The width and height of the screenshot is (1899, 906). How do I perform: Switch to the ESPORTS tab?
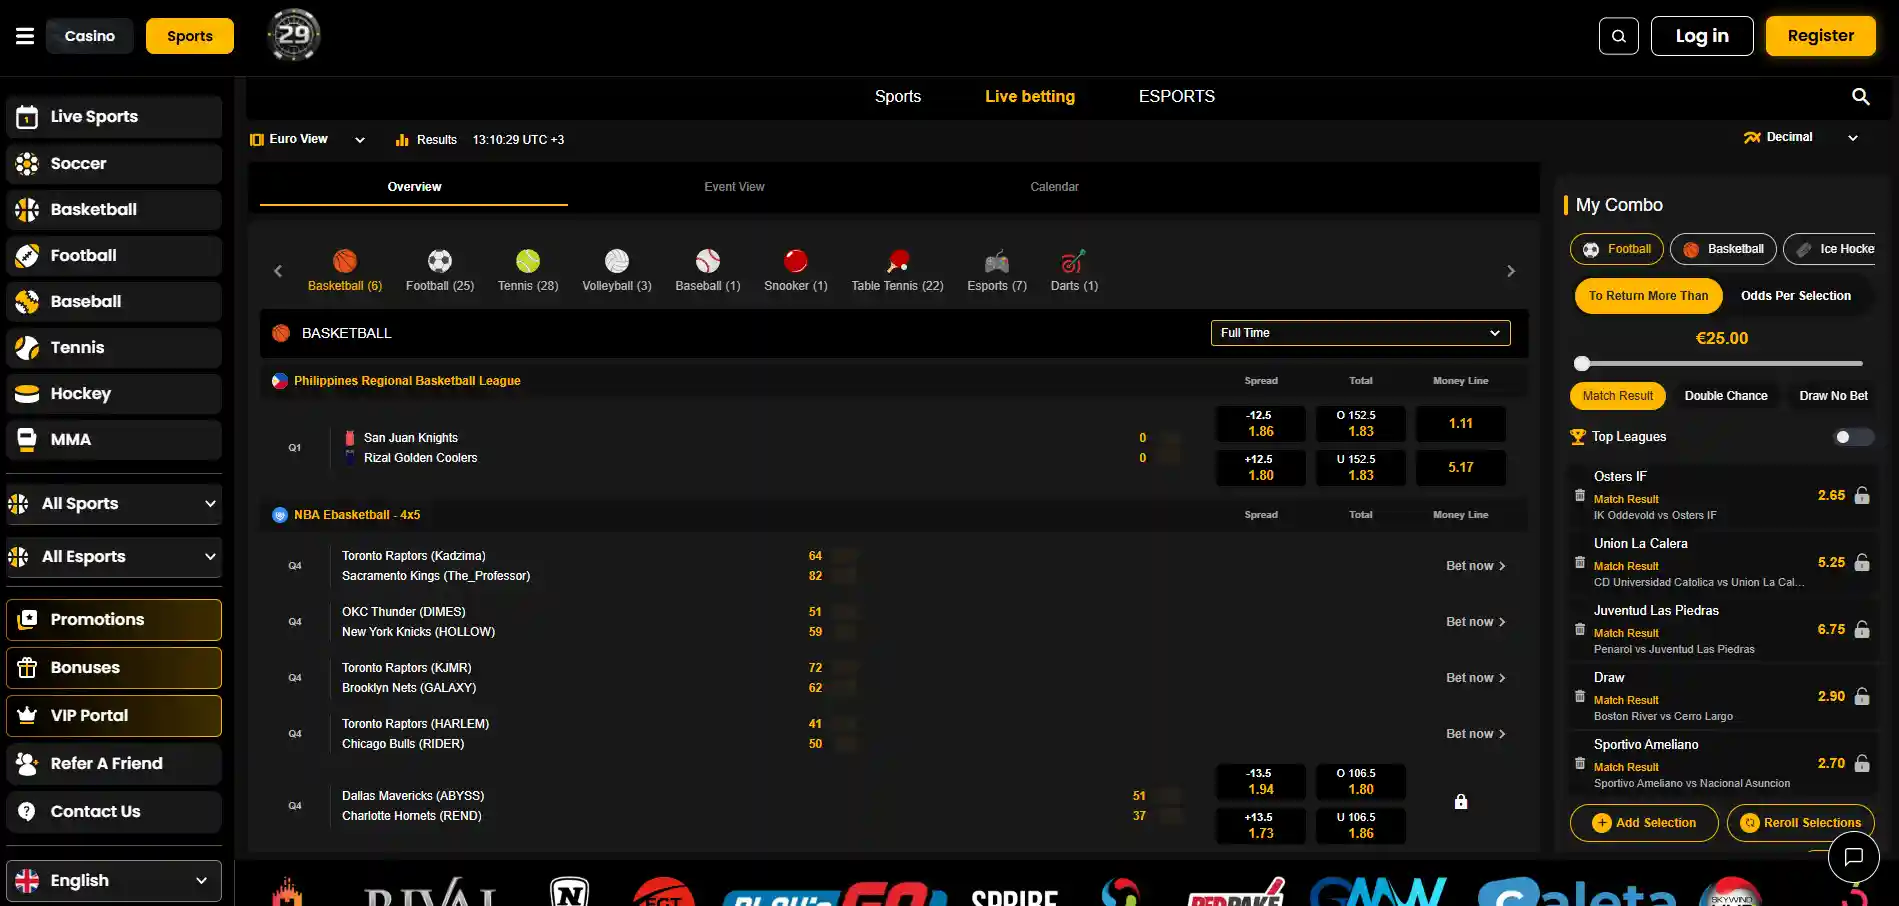pos(1177,96)
